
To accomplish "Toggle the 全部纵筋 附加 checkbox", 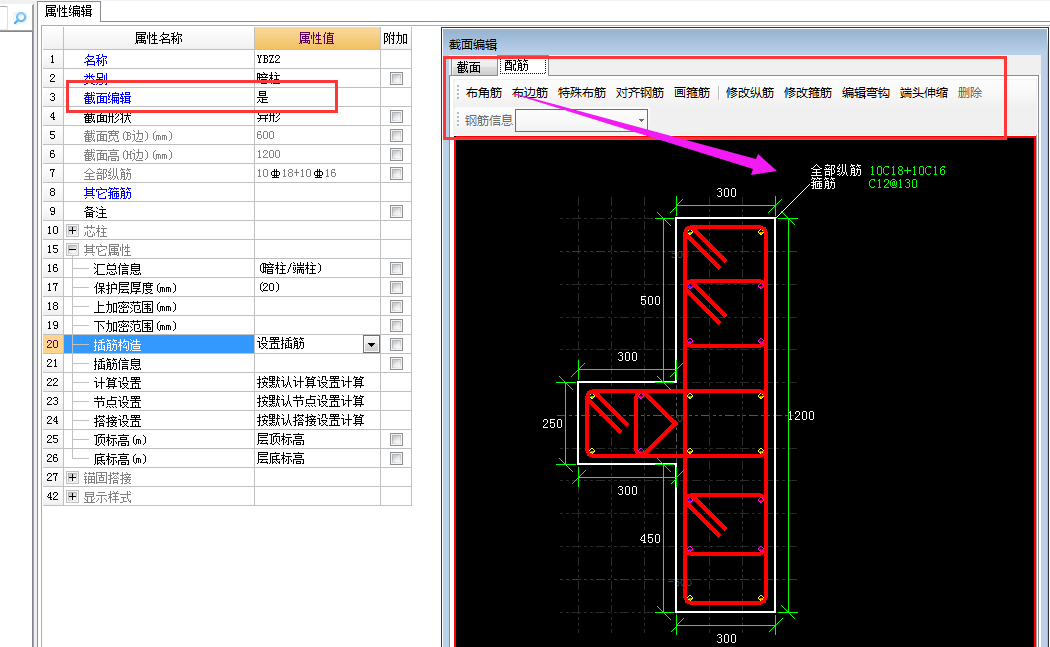I will (396, 173).
